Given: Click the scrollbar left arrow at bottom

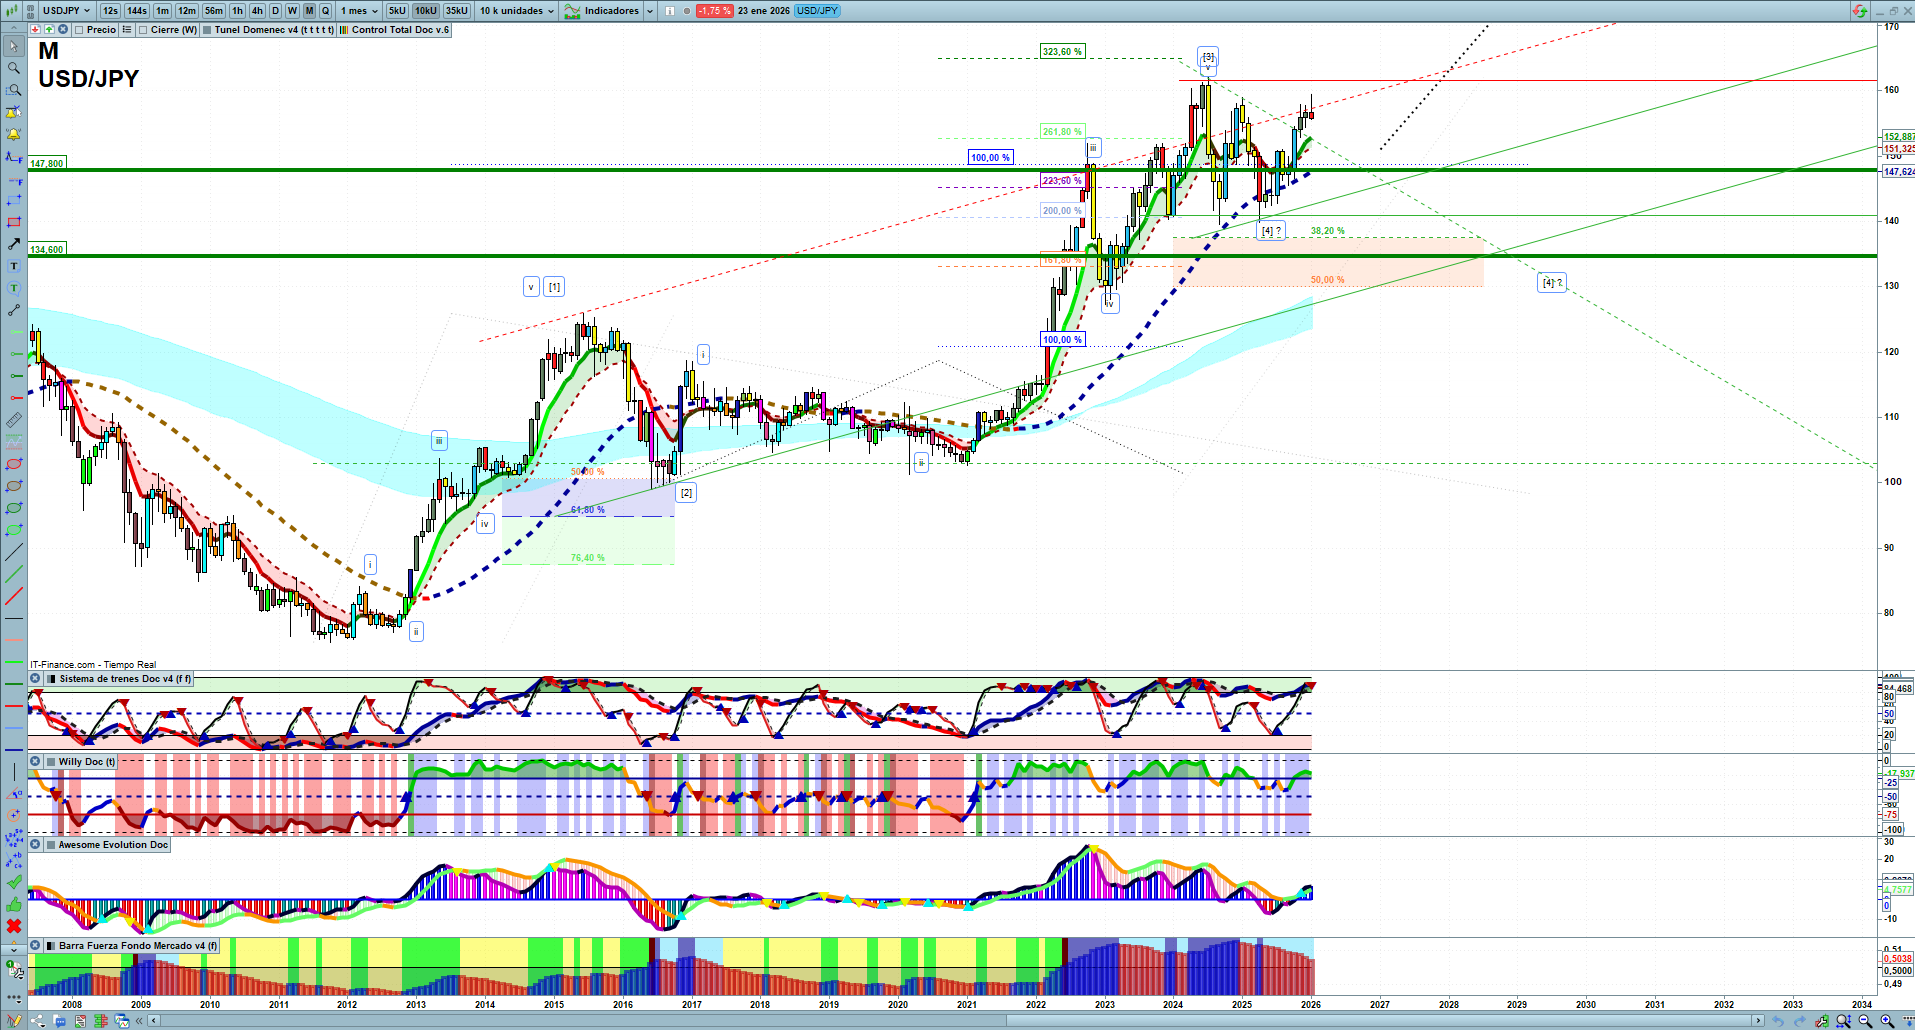Looking at the screenshot, I should pos(153,1021).
